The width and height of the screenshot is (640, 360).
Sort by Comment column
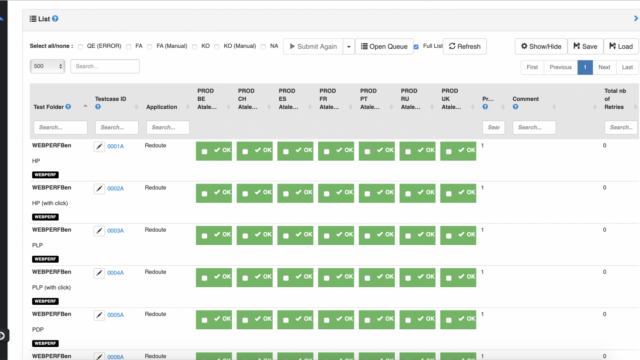click(554, 107)
